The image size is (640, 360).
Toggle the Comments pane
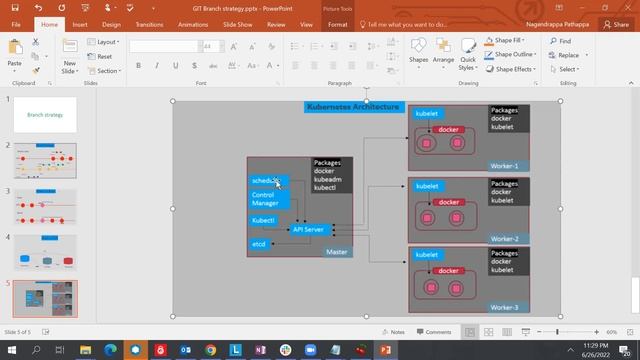(x=434, y=332)
